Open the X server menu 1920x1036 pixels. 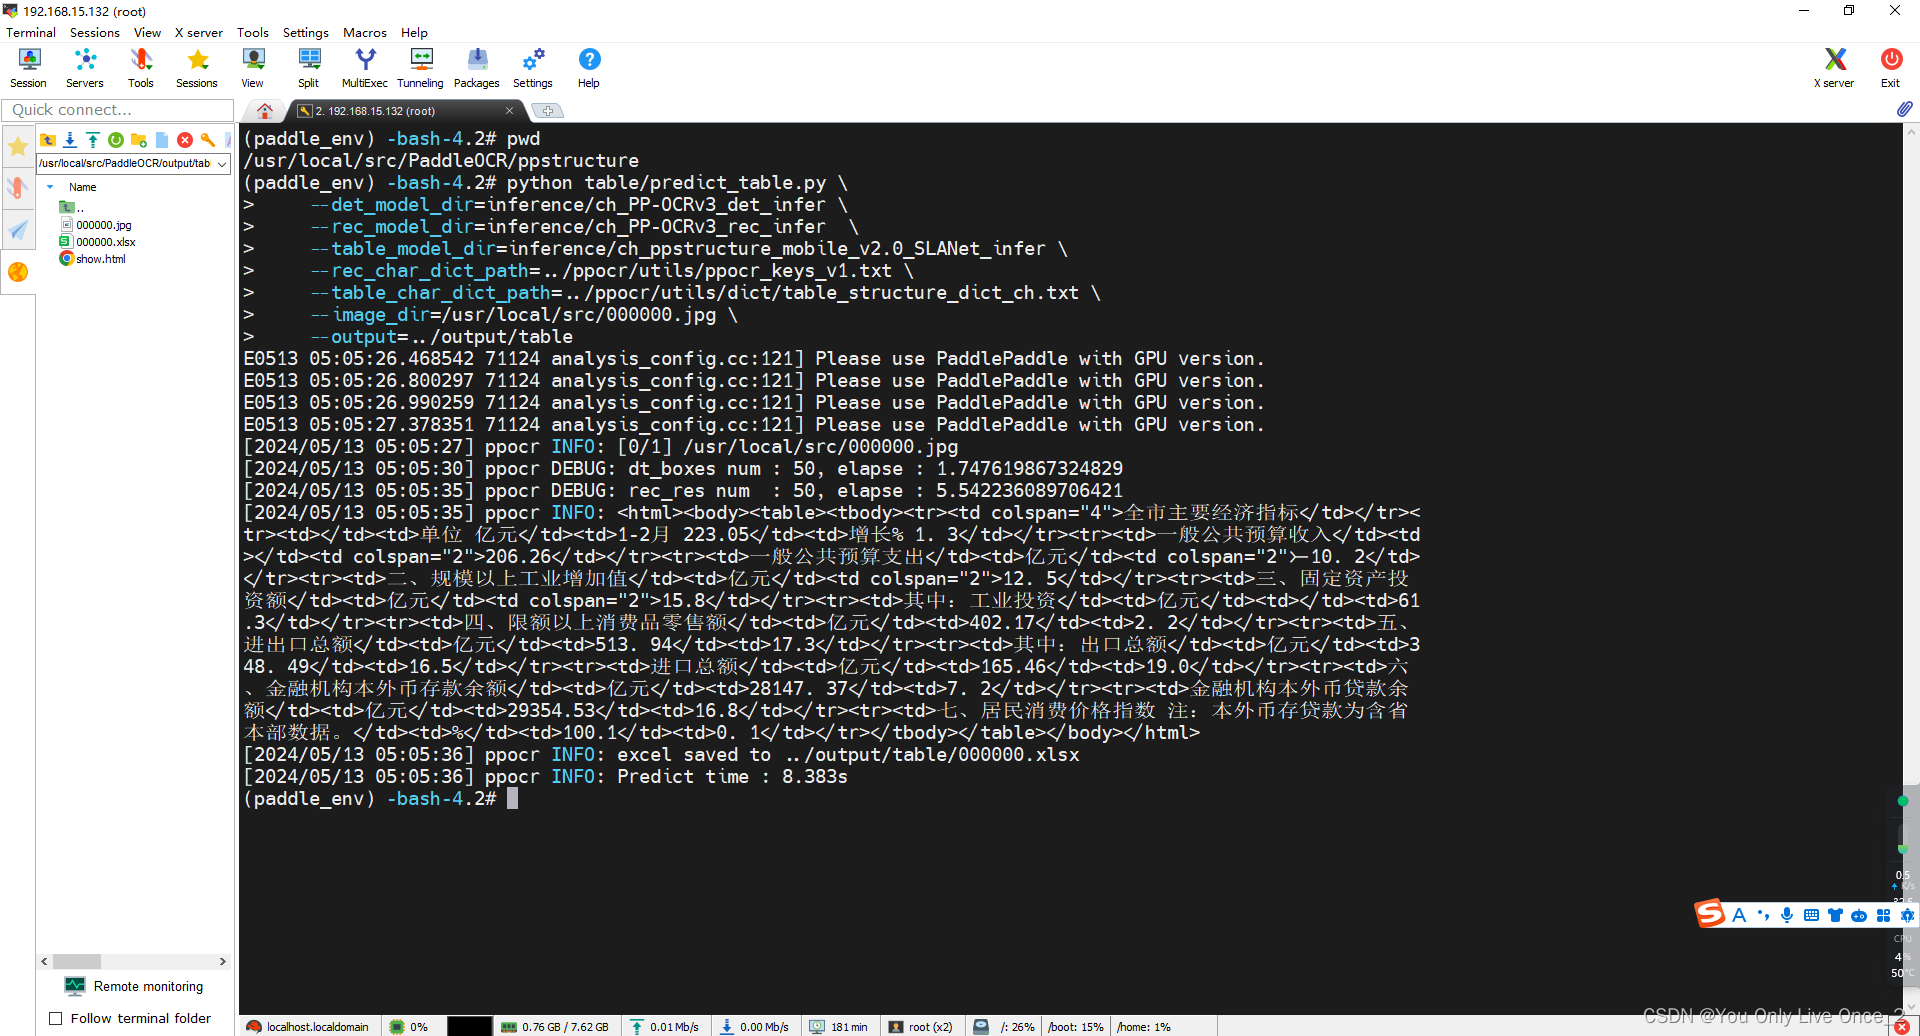coord(199,32)
